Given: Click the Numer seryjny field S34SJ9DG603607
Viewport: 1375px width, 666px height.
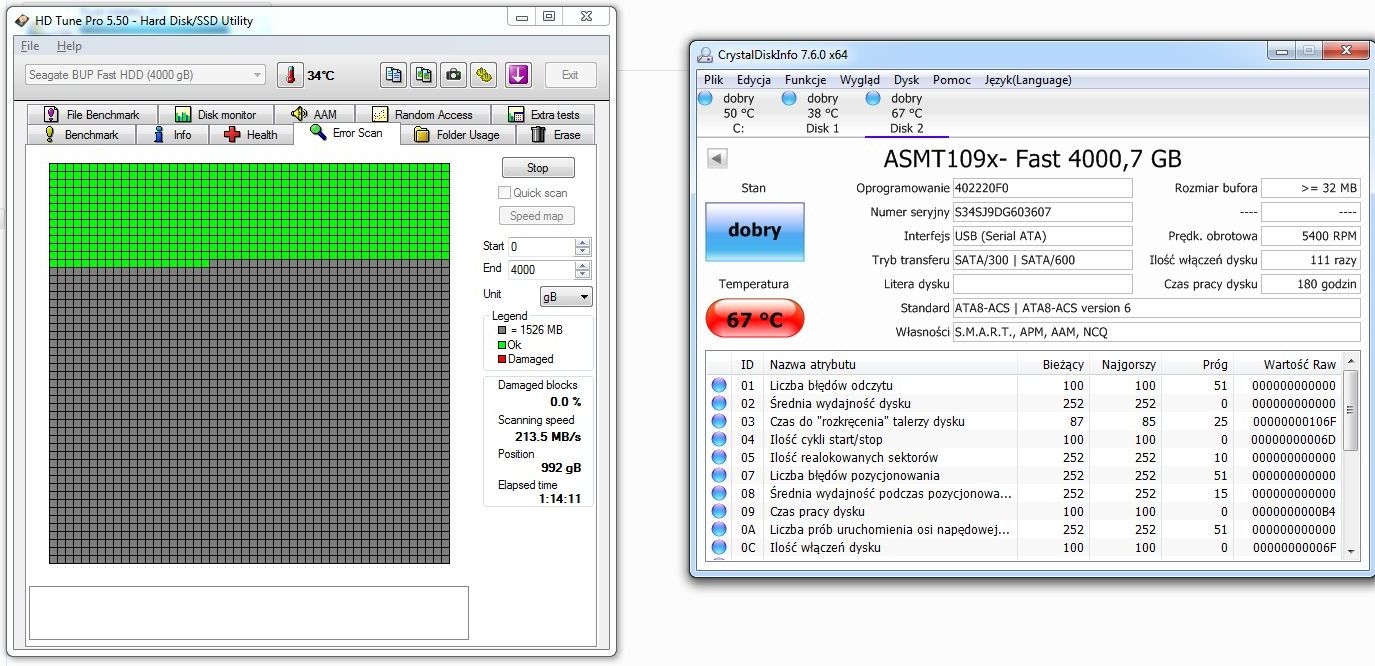Looking at the screenshot, I should coord(1041,212).
